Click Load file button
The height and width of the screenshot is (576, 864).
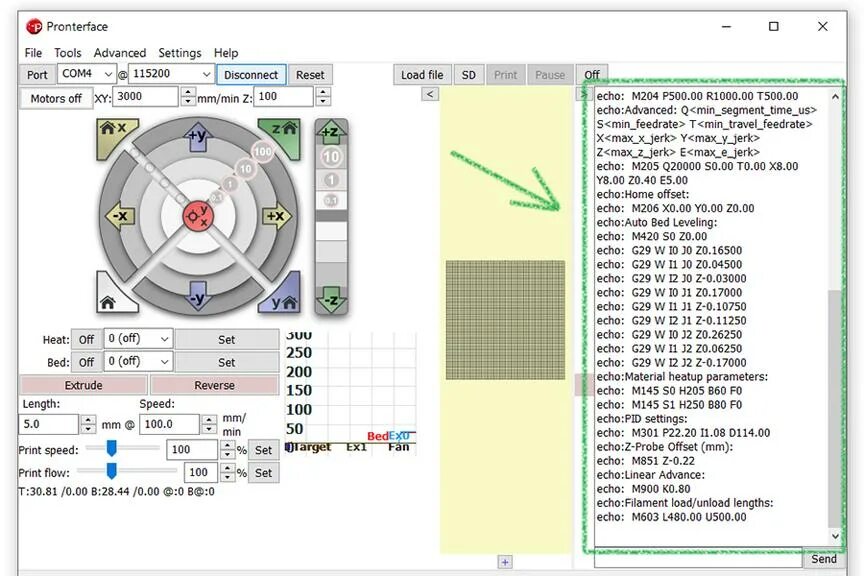point(422,75)
